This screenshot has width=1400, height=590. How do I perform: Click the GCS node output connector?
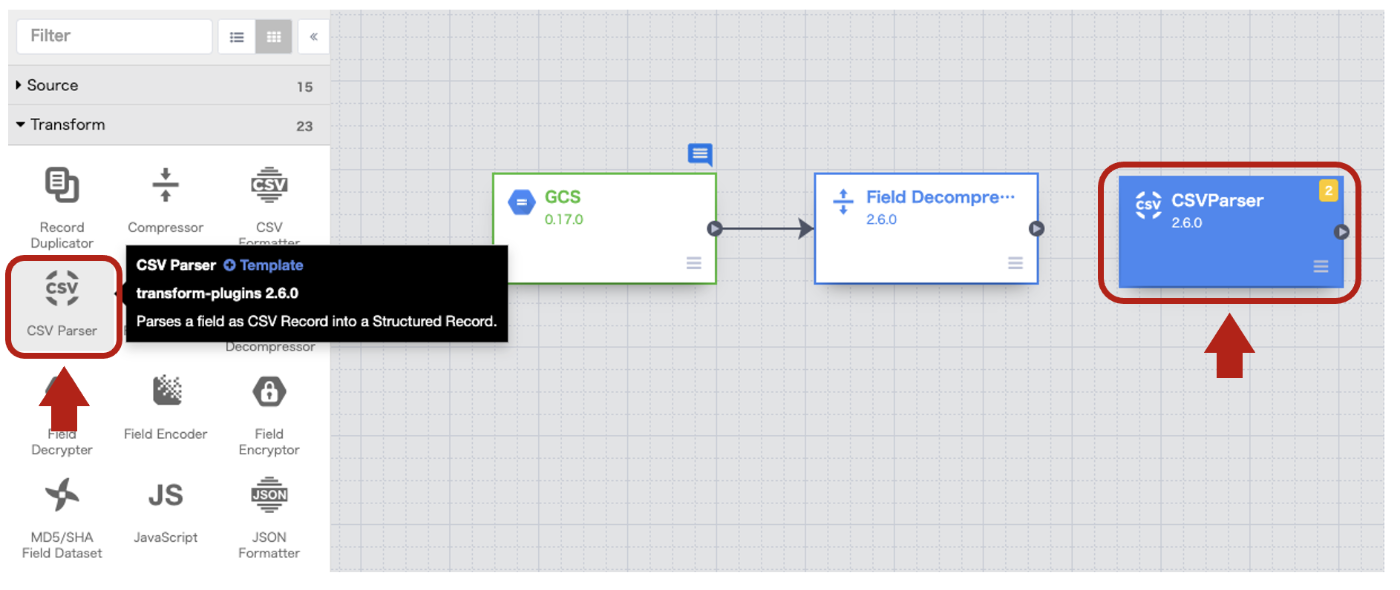(715, 228)
